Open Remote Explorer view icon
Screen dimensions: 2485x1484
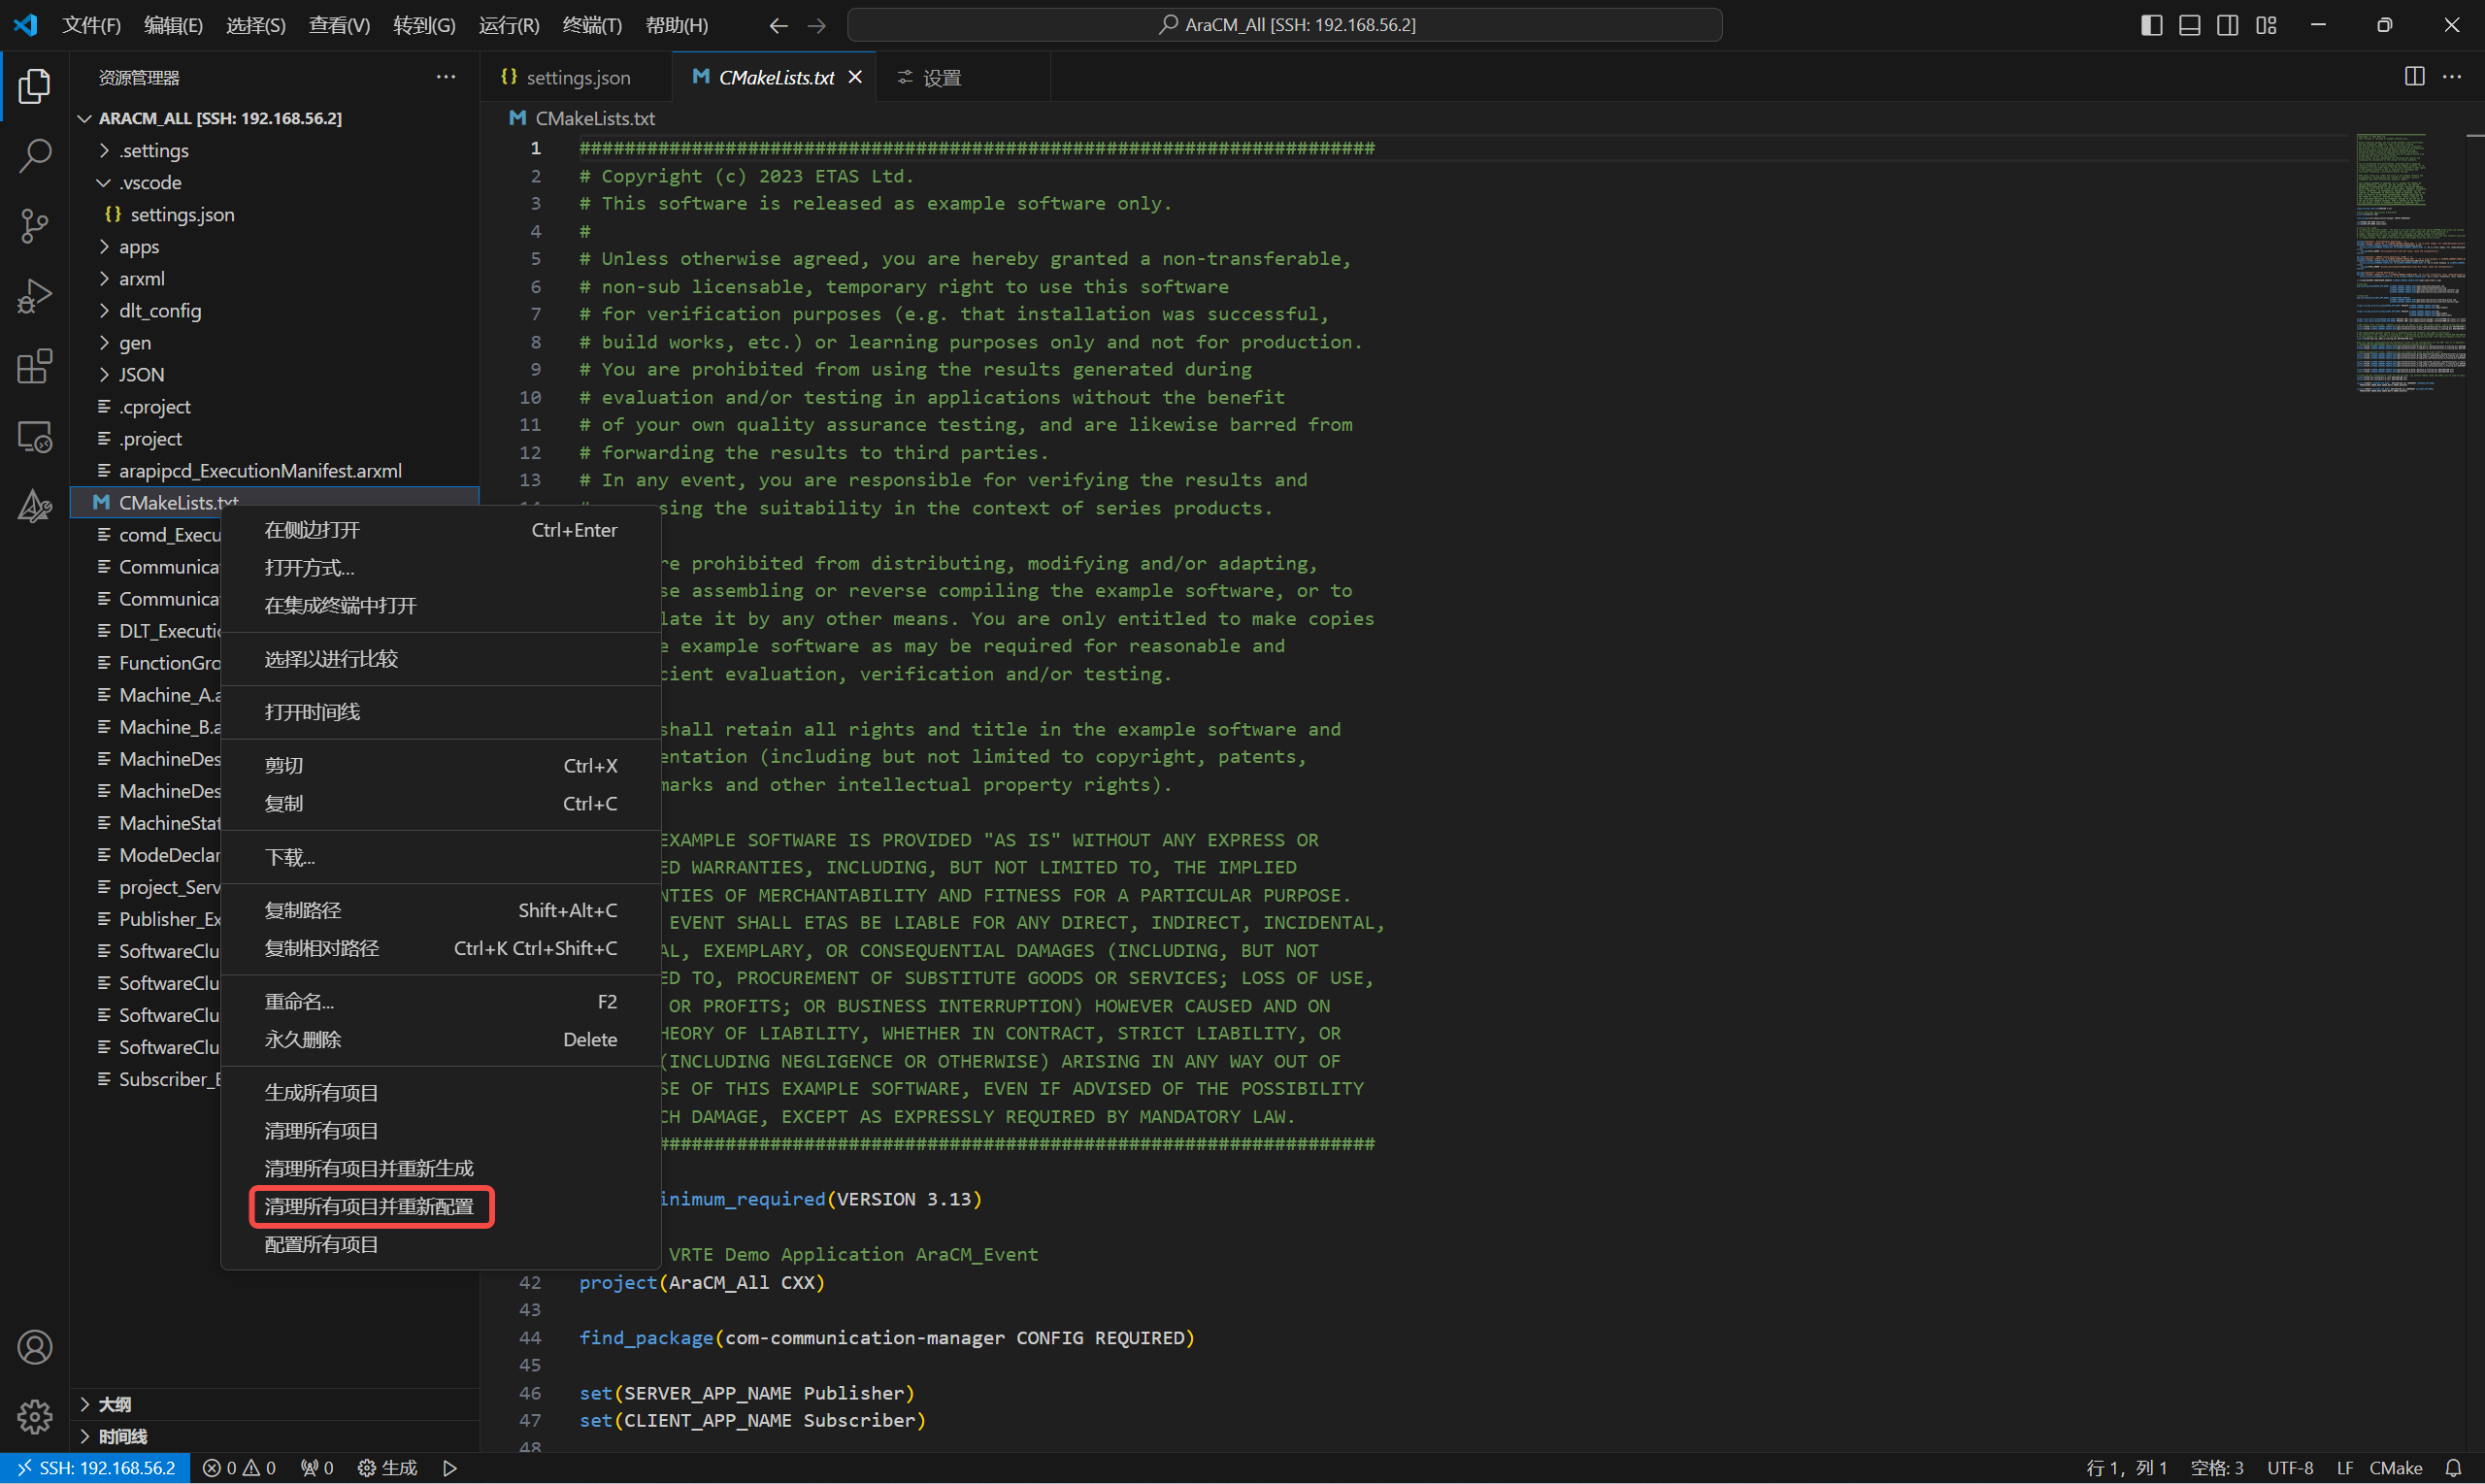(35, 437)
